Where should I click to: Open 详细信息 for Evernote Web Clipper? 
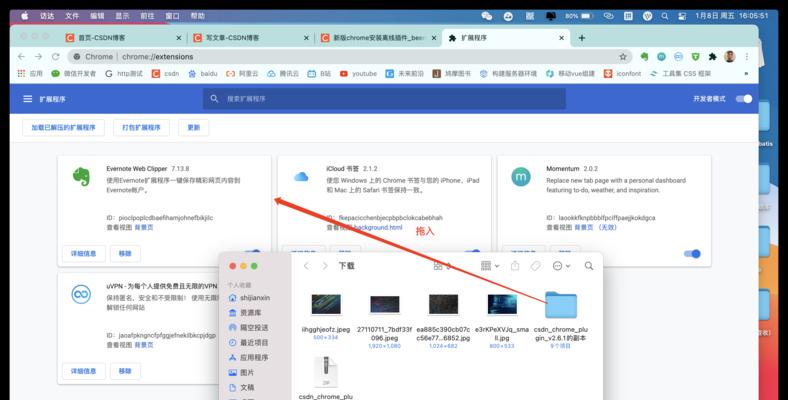pos(83,254)
